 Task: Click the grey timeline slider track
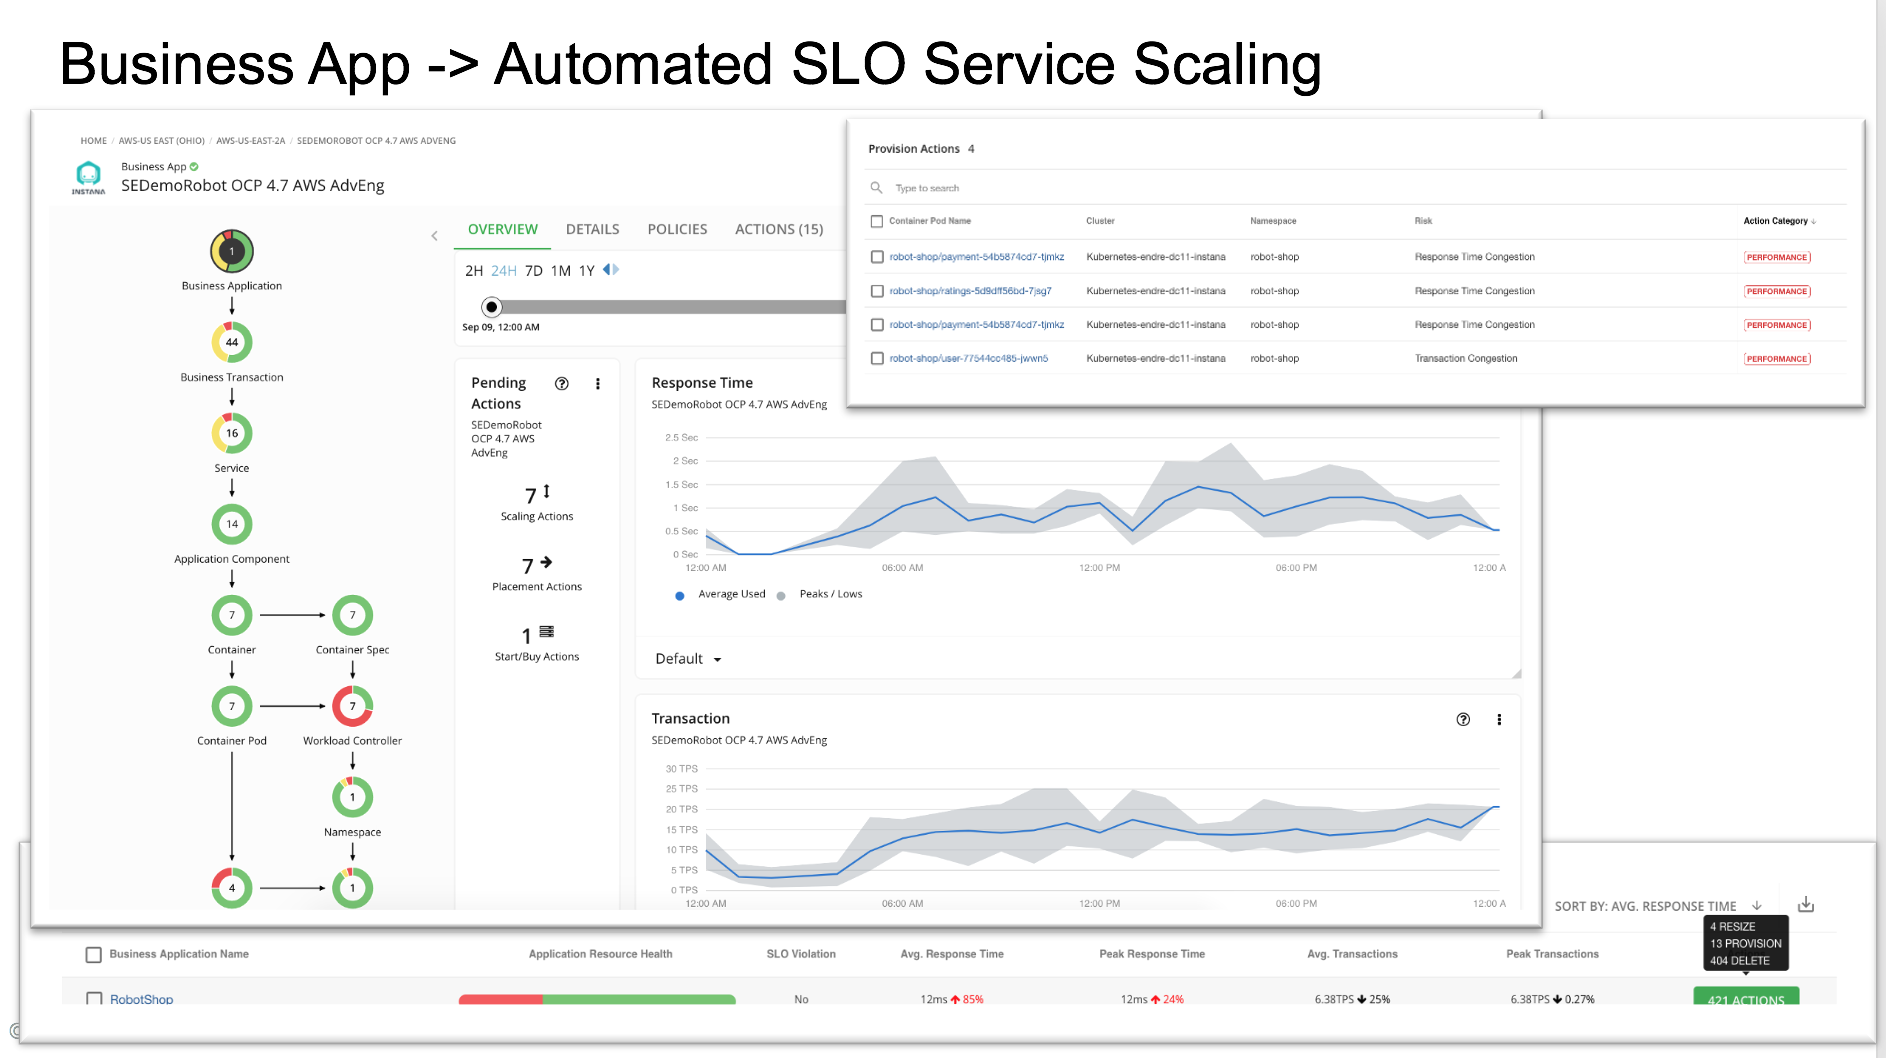coord(672,307)
